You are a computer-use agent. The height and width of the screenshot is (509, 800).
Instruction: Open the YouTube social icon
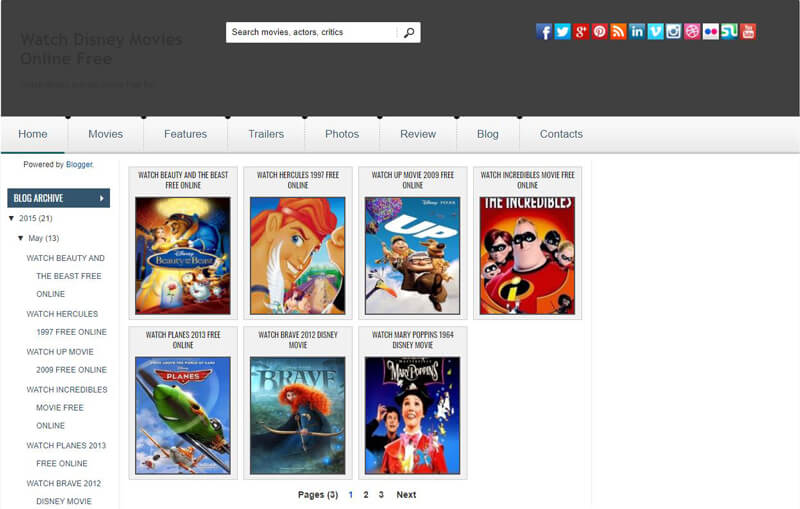pos(748,32)
